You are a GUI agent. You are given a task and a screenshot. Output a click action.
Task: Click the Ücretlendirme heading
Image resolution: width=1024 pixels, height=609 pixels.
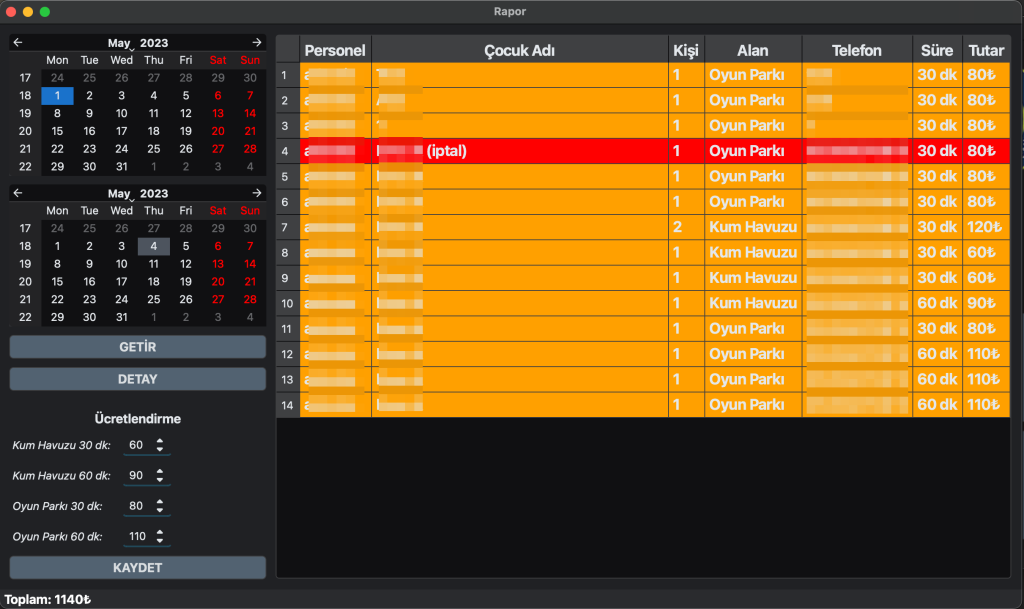[138, 419]
